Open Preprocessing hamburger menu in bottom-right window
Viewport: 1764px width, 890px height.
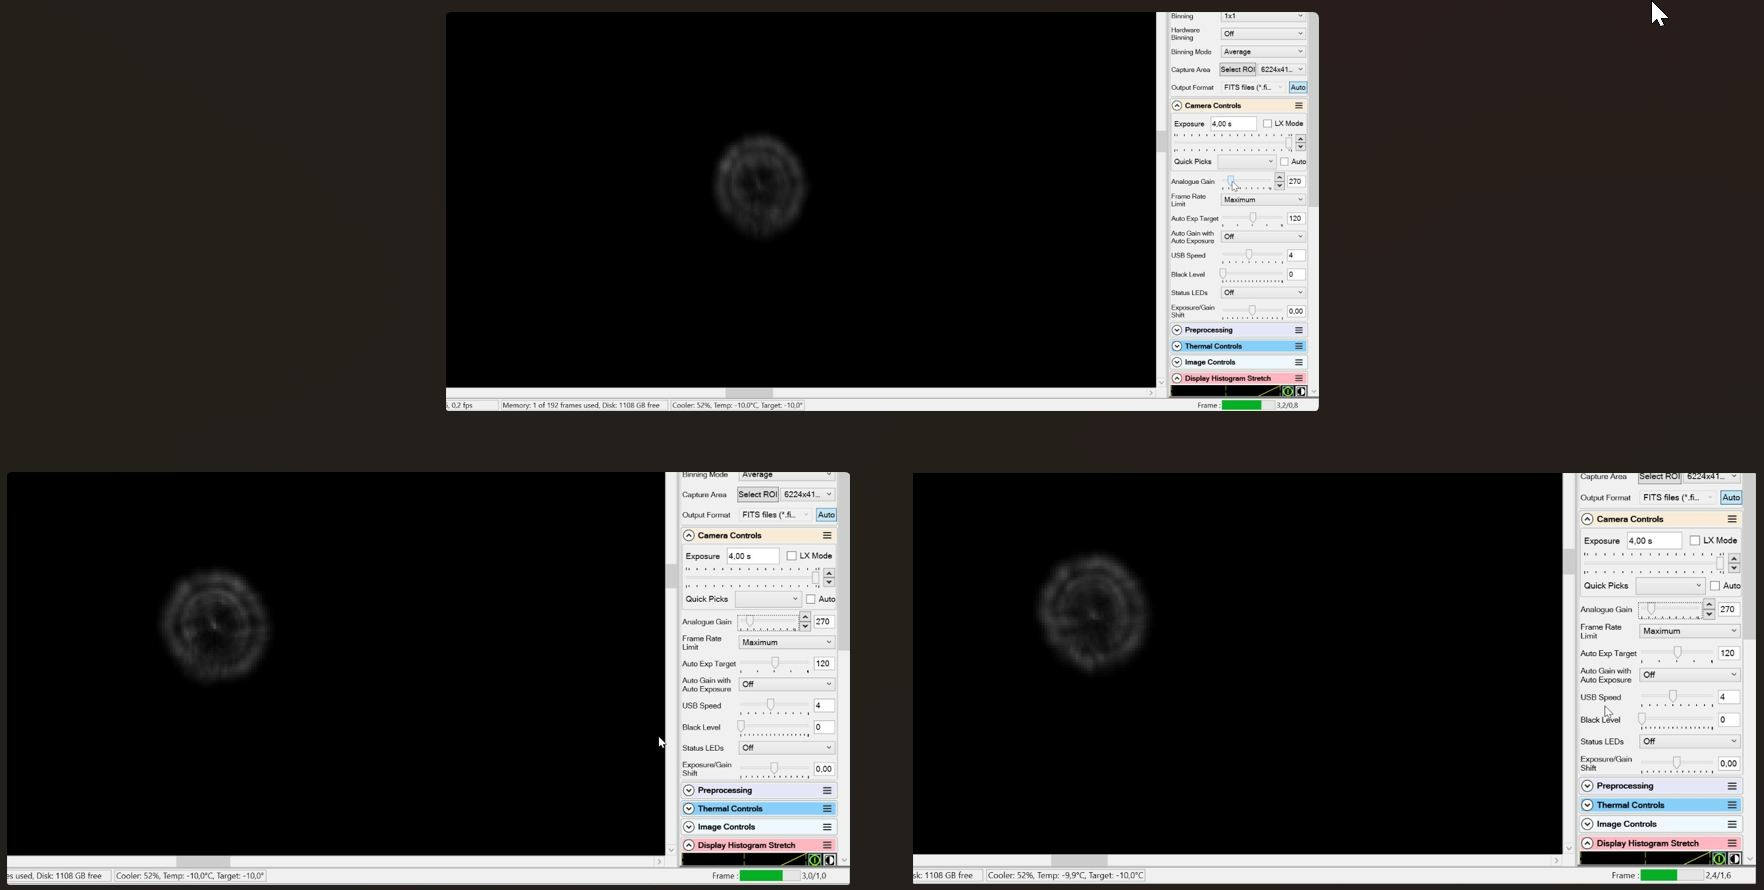pos(1732,786)
